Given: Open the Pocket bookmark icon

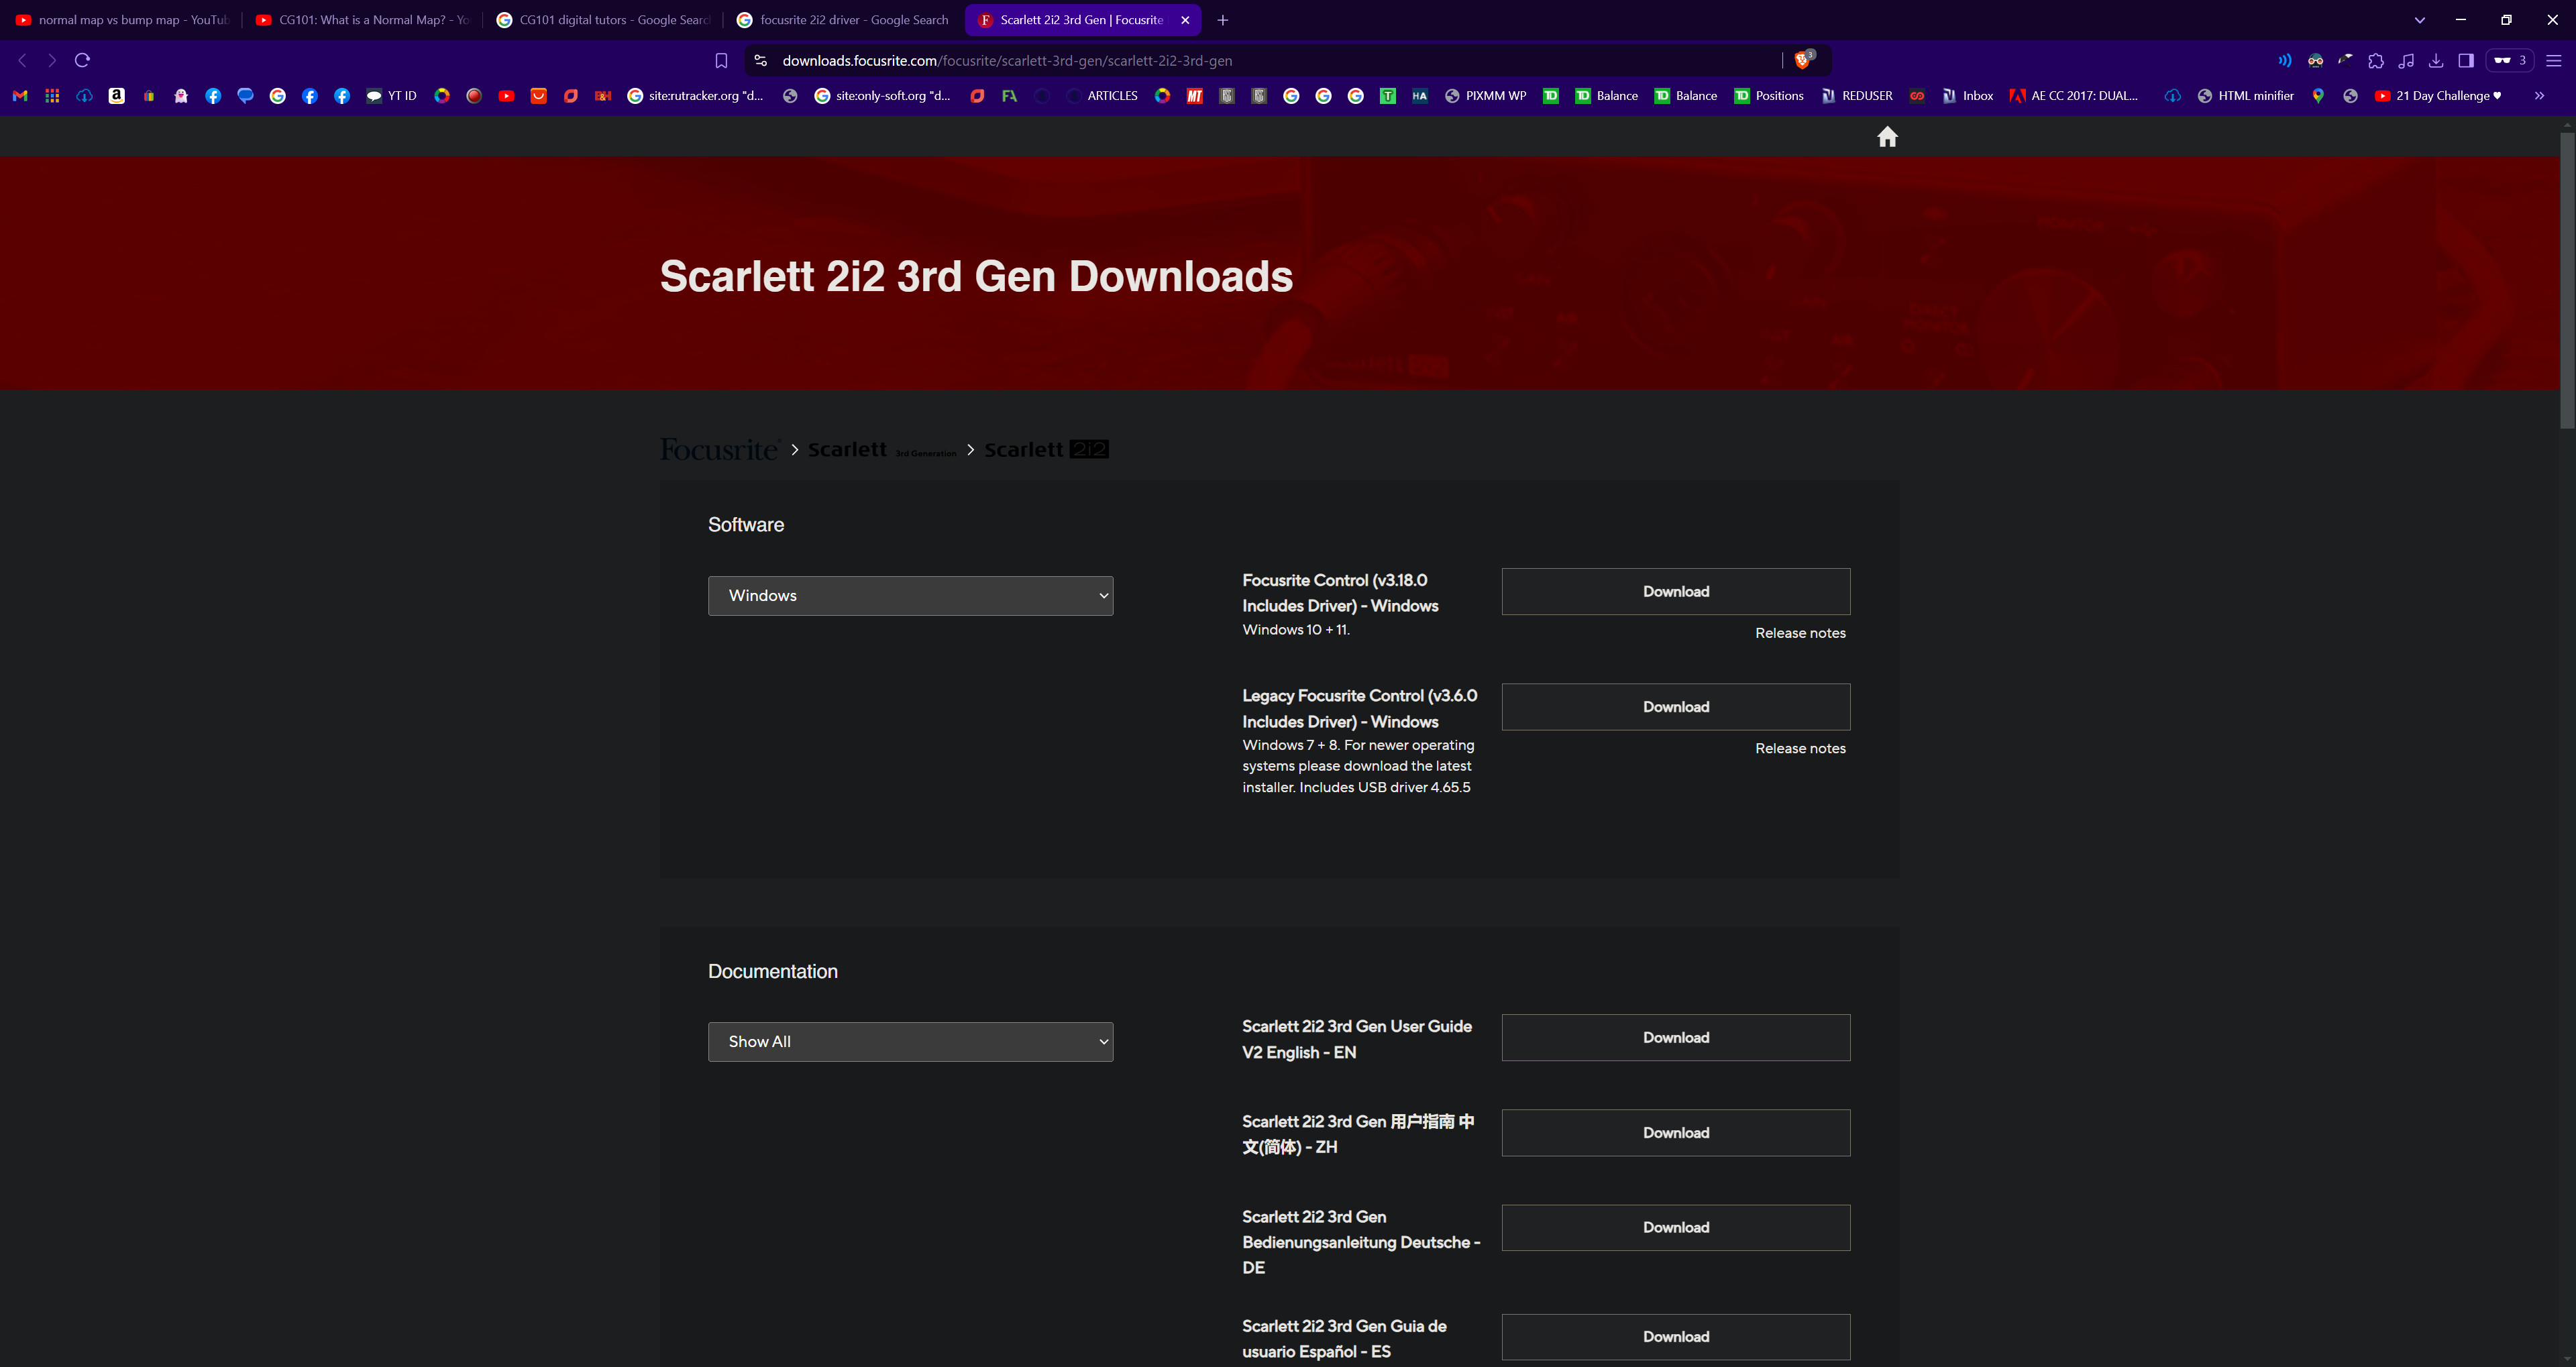Looking at the screenshot, I should pos(538,96).
